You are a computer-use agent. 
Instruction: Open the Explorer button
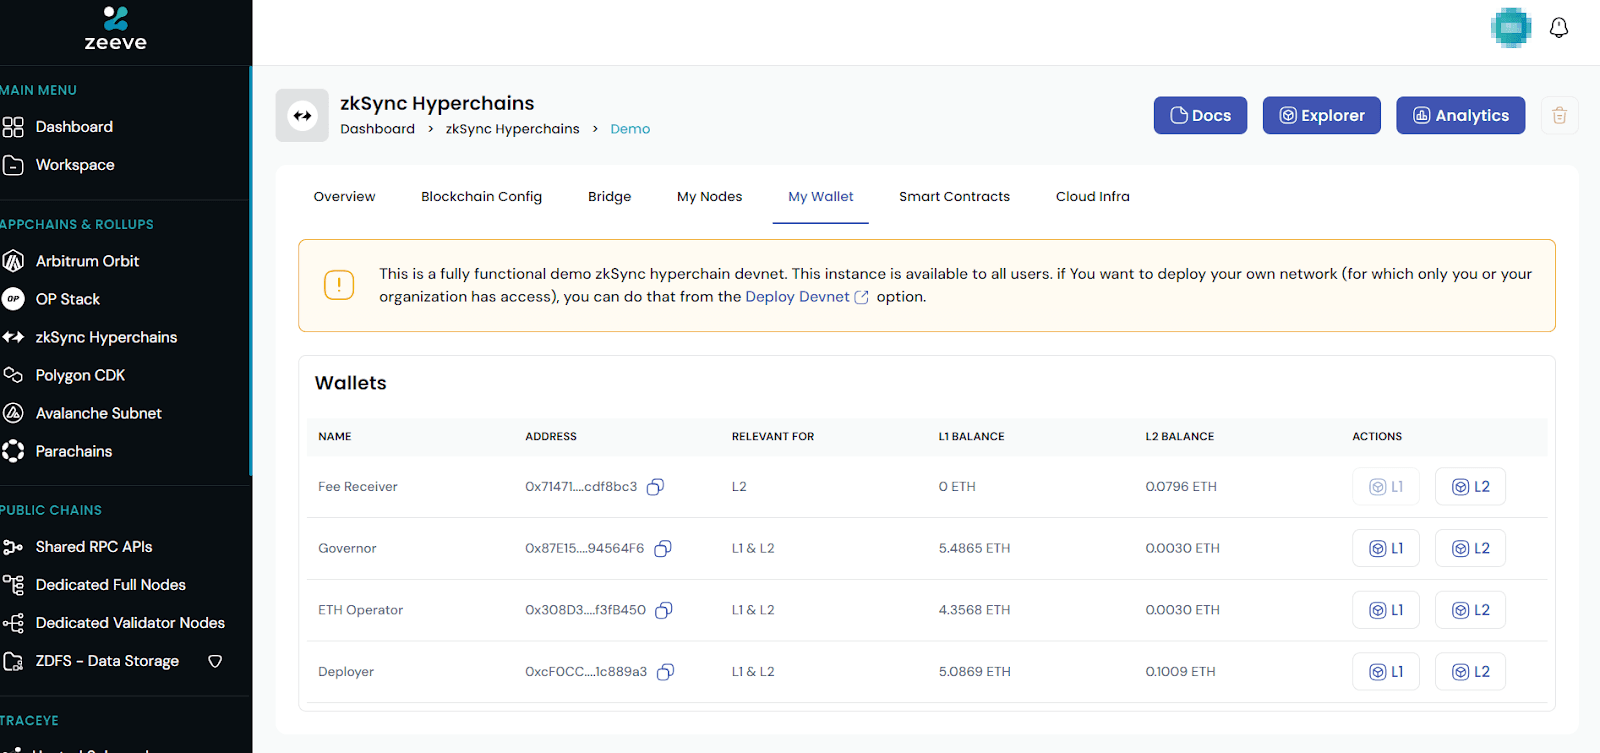(x=1321, y=115)
